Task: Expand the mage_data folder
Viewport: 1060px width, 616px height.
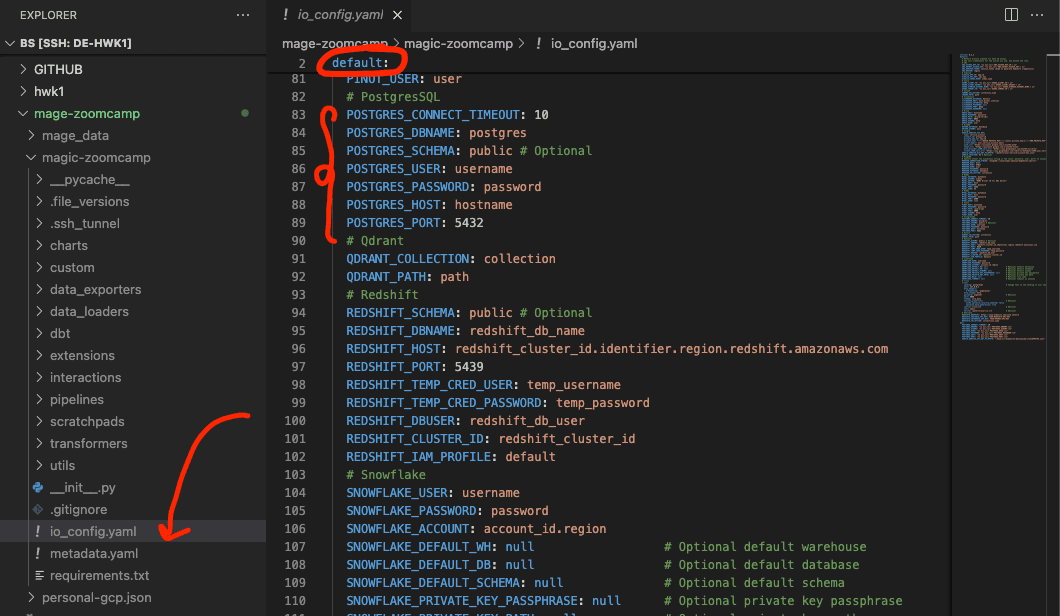Action: [31, 135]
